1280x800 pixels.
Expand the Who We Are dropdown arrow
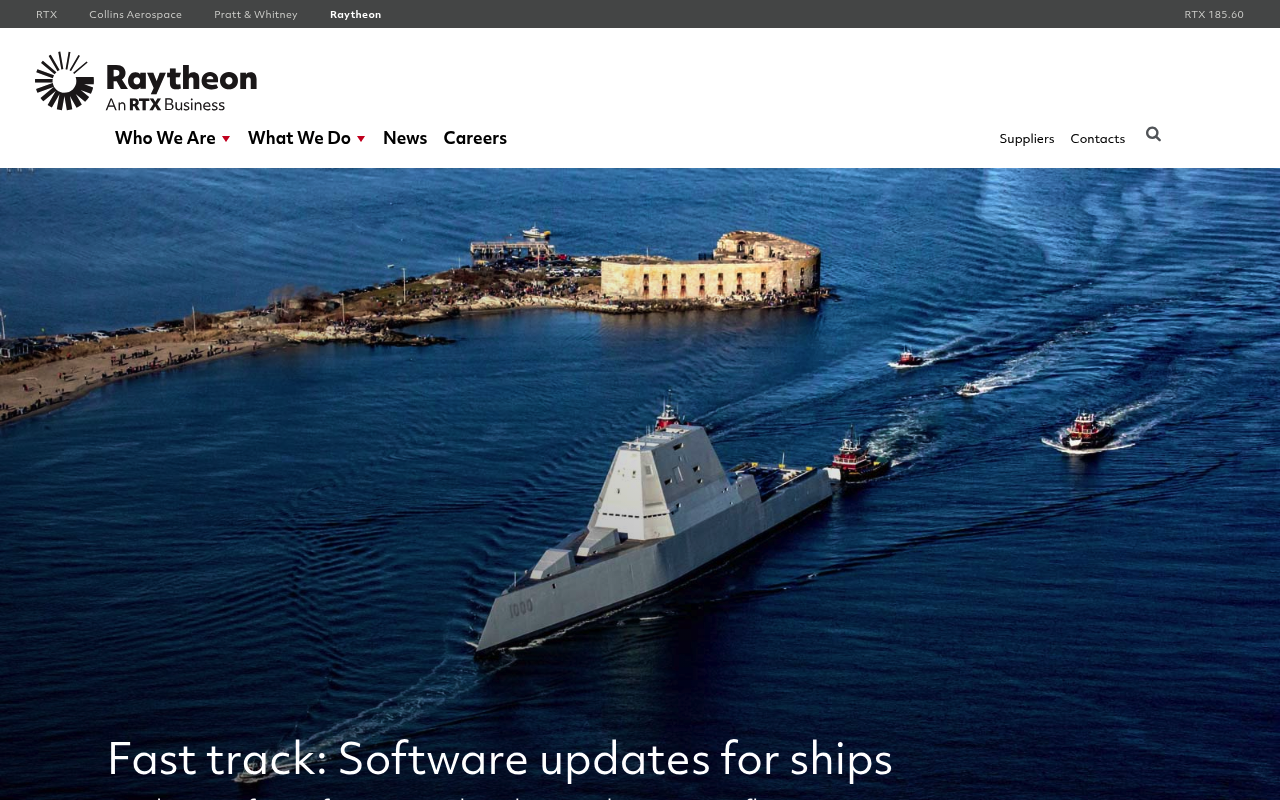click(x=226, y=139)
